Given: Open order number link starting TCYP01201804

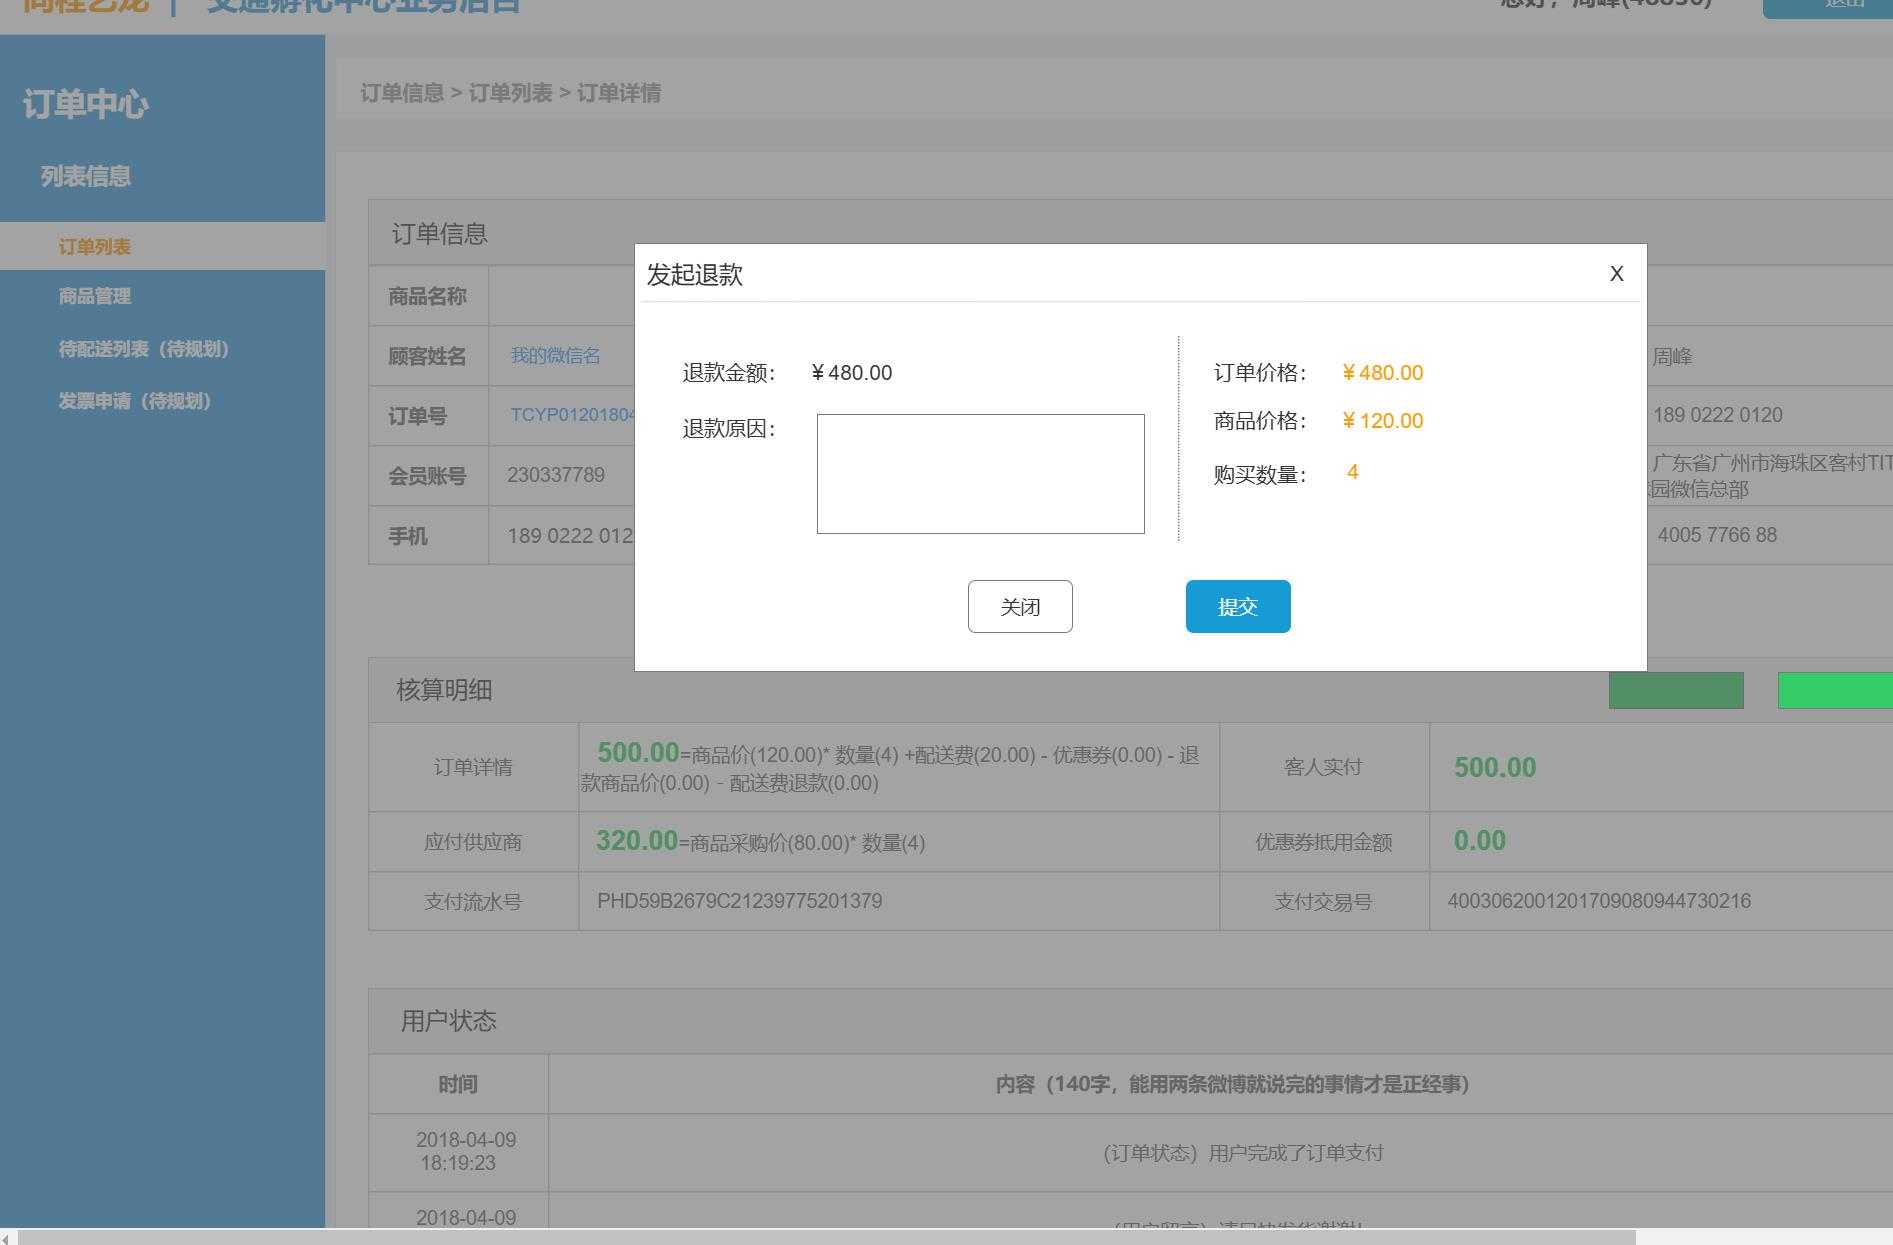Looking at the screenshot, I should click(x=570, y=415).
